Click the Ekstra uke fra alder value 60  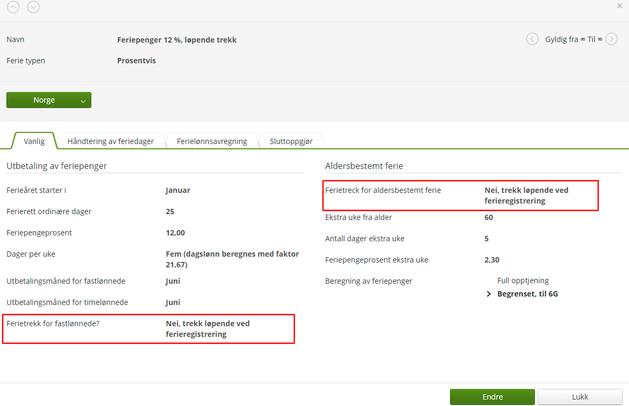click(x=489, y=217)
